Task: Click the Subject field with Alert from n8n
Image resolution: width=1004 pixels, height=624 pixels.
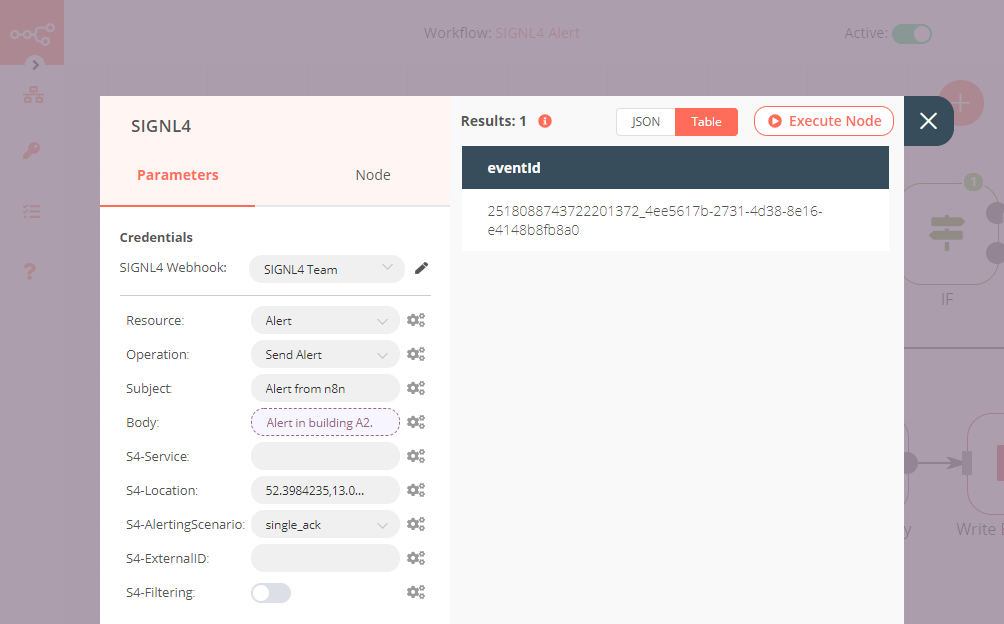Action: [x=325, y=388]
